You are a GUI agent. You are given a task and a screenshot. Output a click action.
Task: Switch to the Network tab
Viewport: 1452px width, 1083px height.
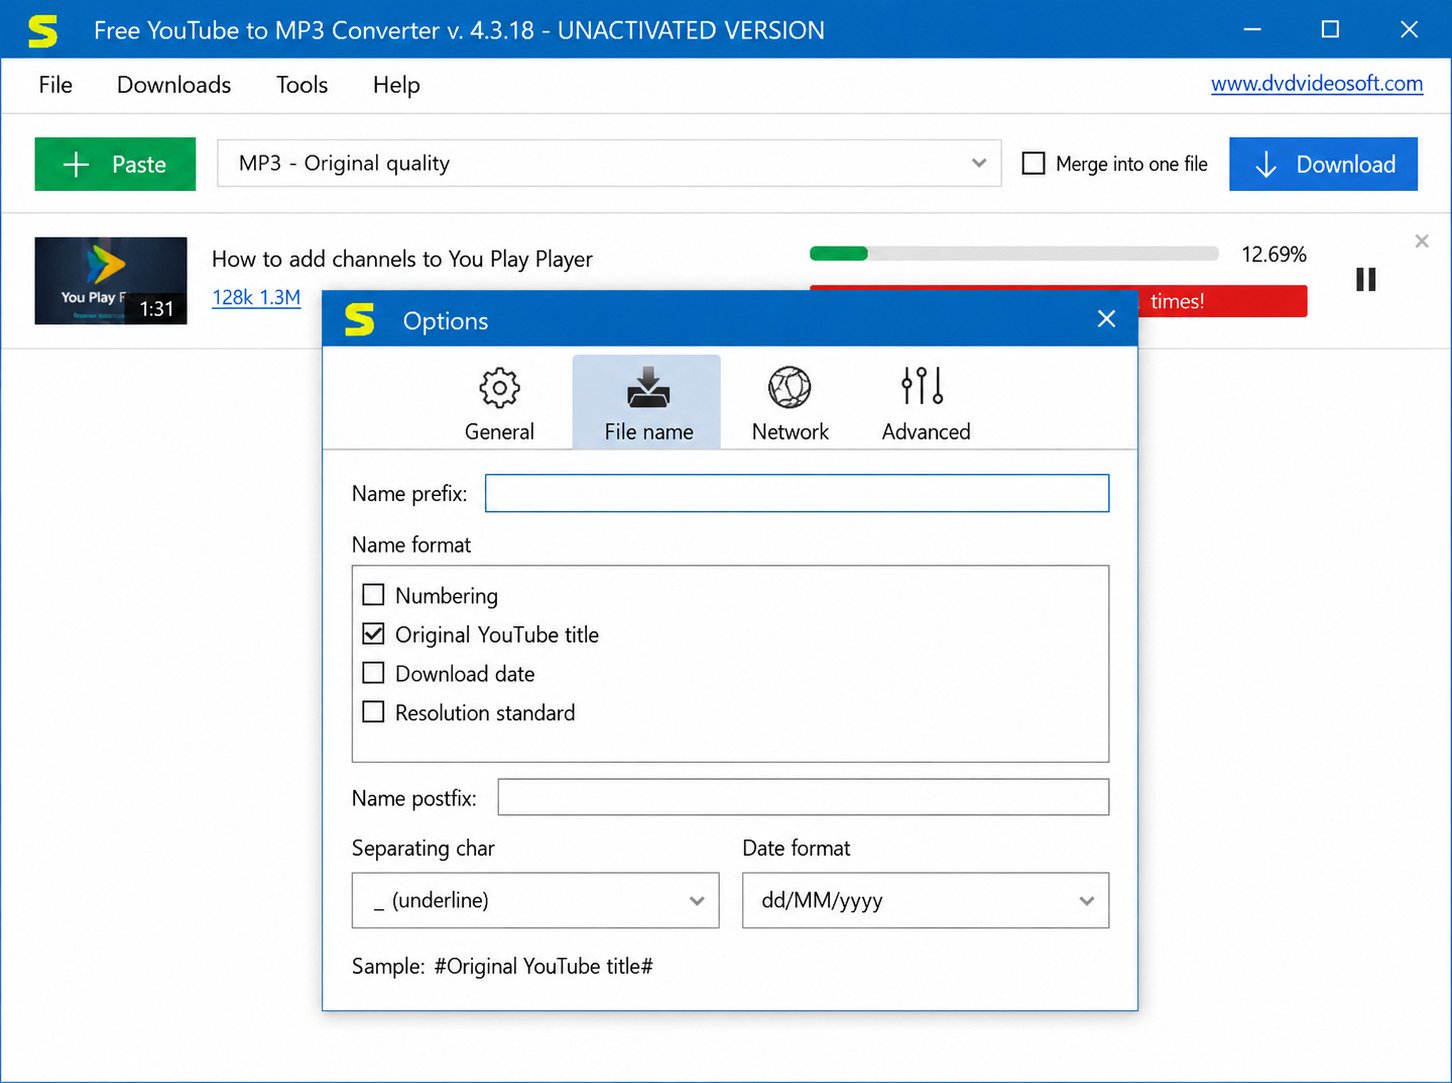790,403
